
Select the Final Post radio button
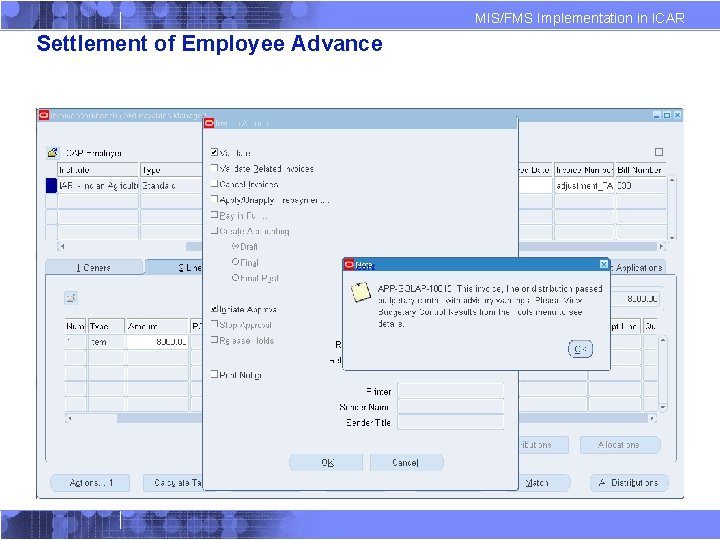click(x=236, y=277)
